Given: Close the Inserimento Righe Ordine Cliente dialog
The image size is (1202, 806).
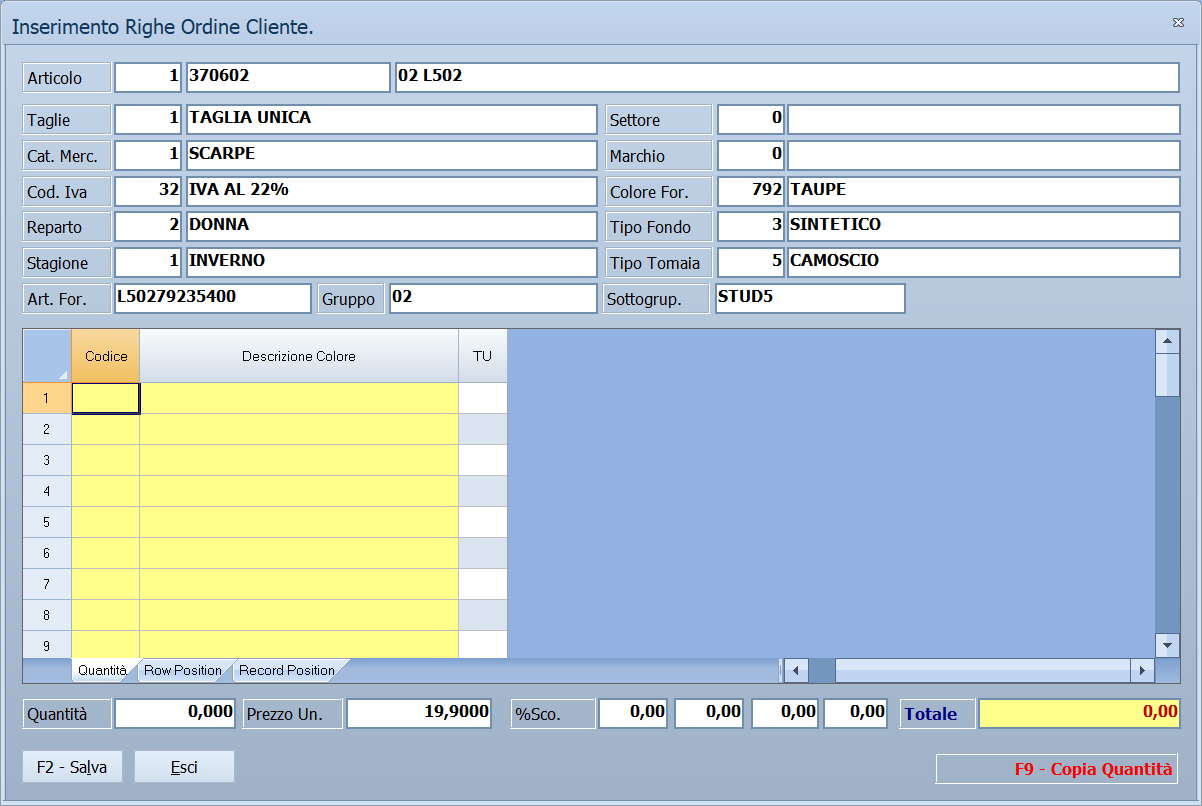Looking at the screenshot, I should pyautogui.click(x=1177, y=22).
